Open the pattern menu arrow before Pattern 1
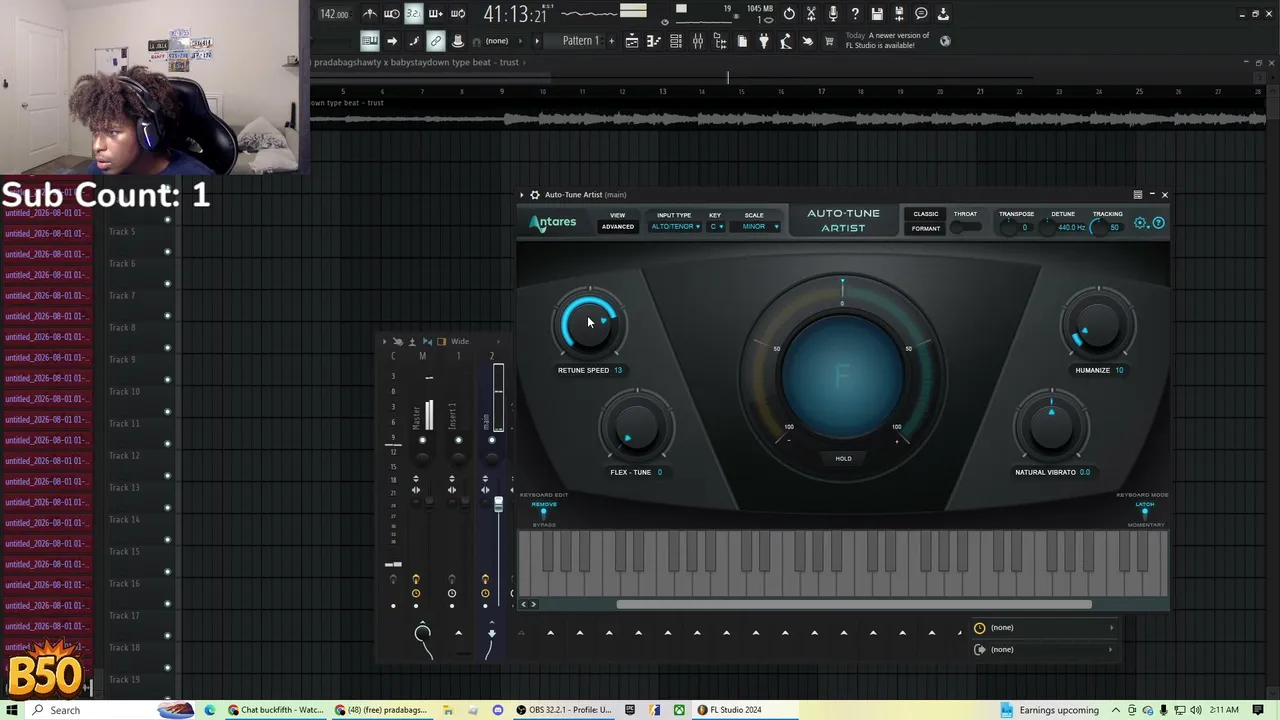 [537, 41]
